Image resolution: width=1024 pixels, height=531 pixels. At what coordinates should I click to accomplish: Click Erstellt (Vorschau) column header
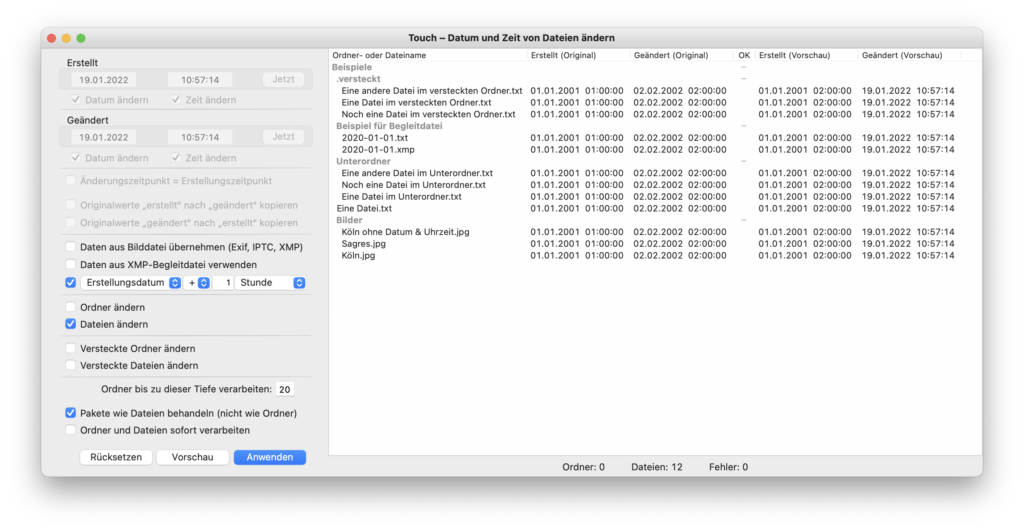806,56
